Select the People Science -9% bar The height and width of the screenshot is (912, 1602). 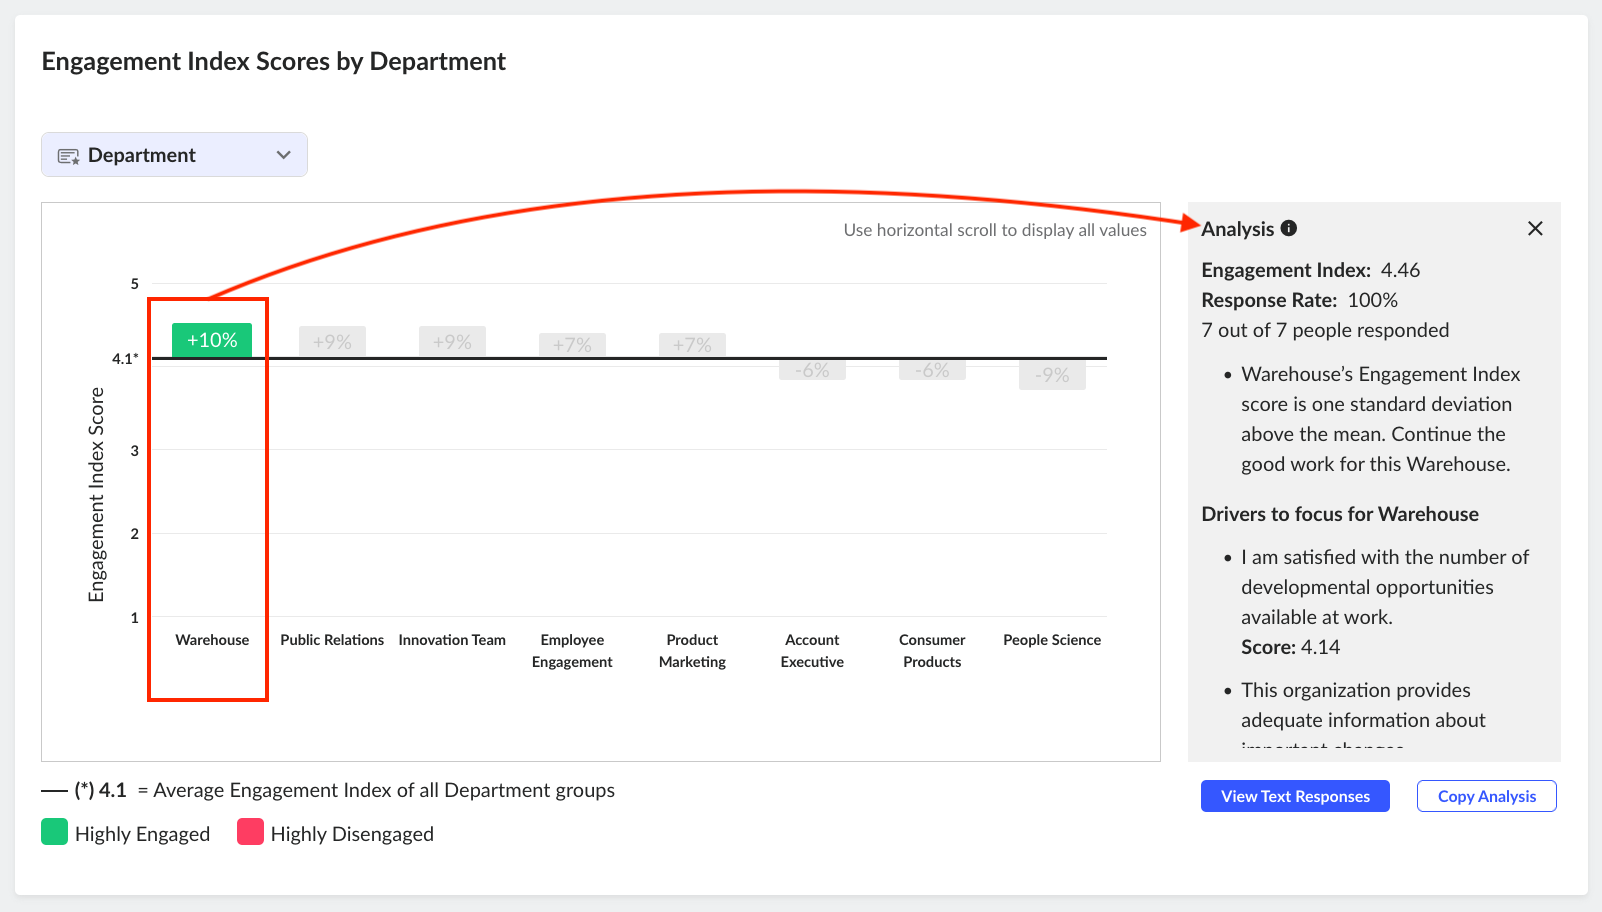coord(1052,375)
